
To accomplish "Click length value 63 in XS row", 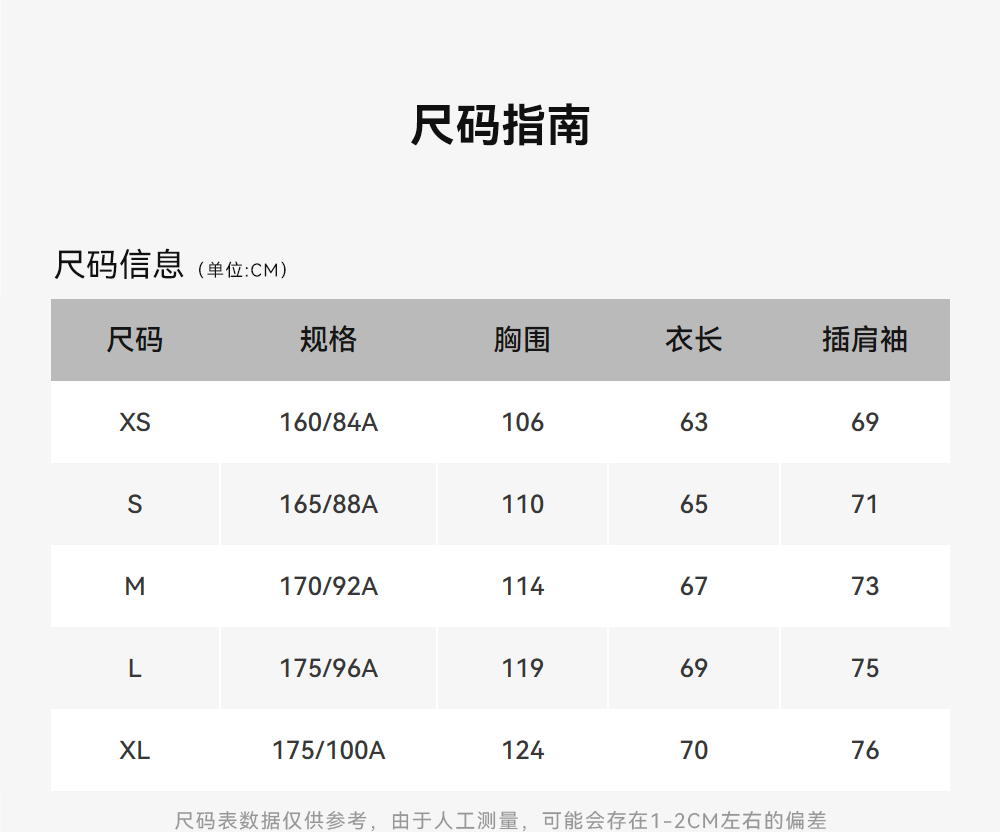I will [x=694, y=422].
